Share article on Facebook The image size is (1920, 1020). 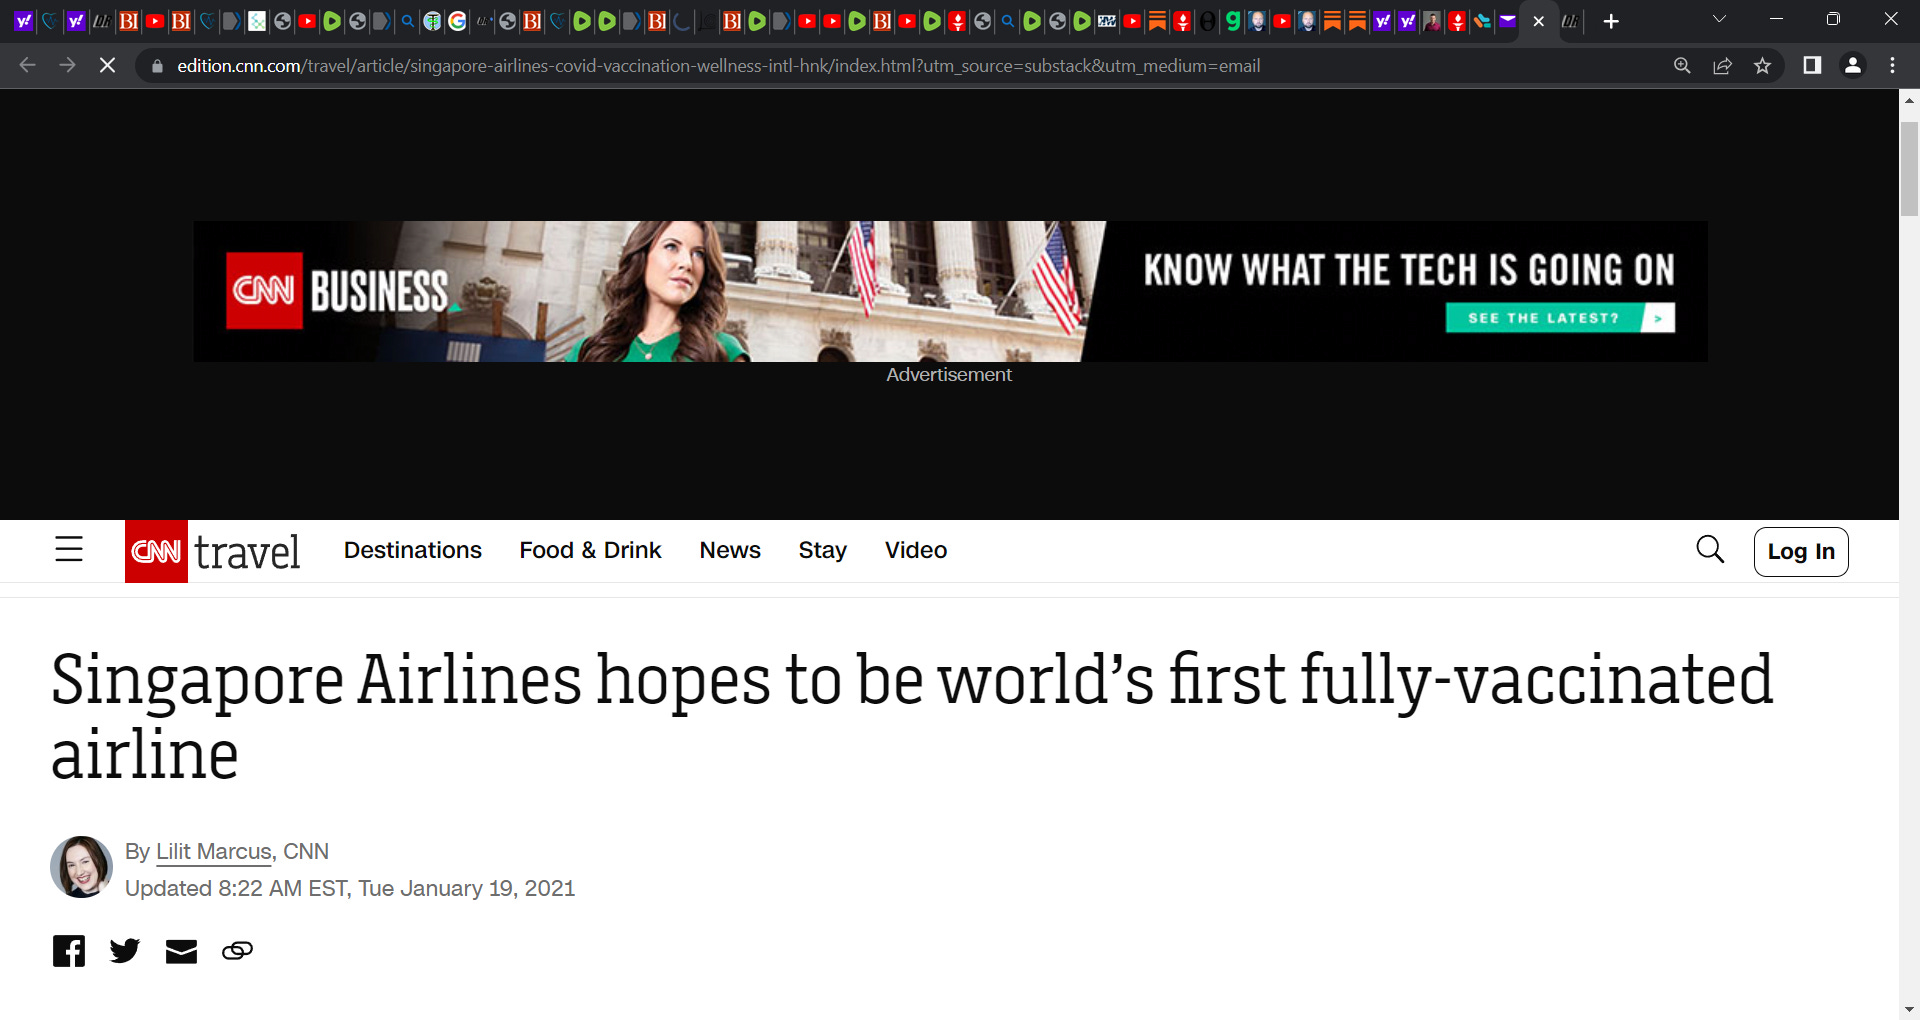point(69,951)
